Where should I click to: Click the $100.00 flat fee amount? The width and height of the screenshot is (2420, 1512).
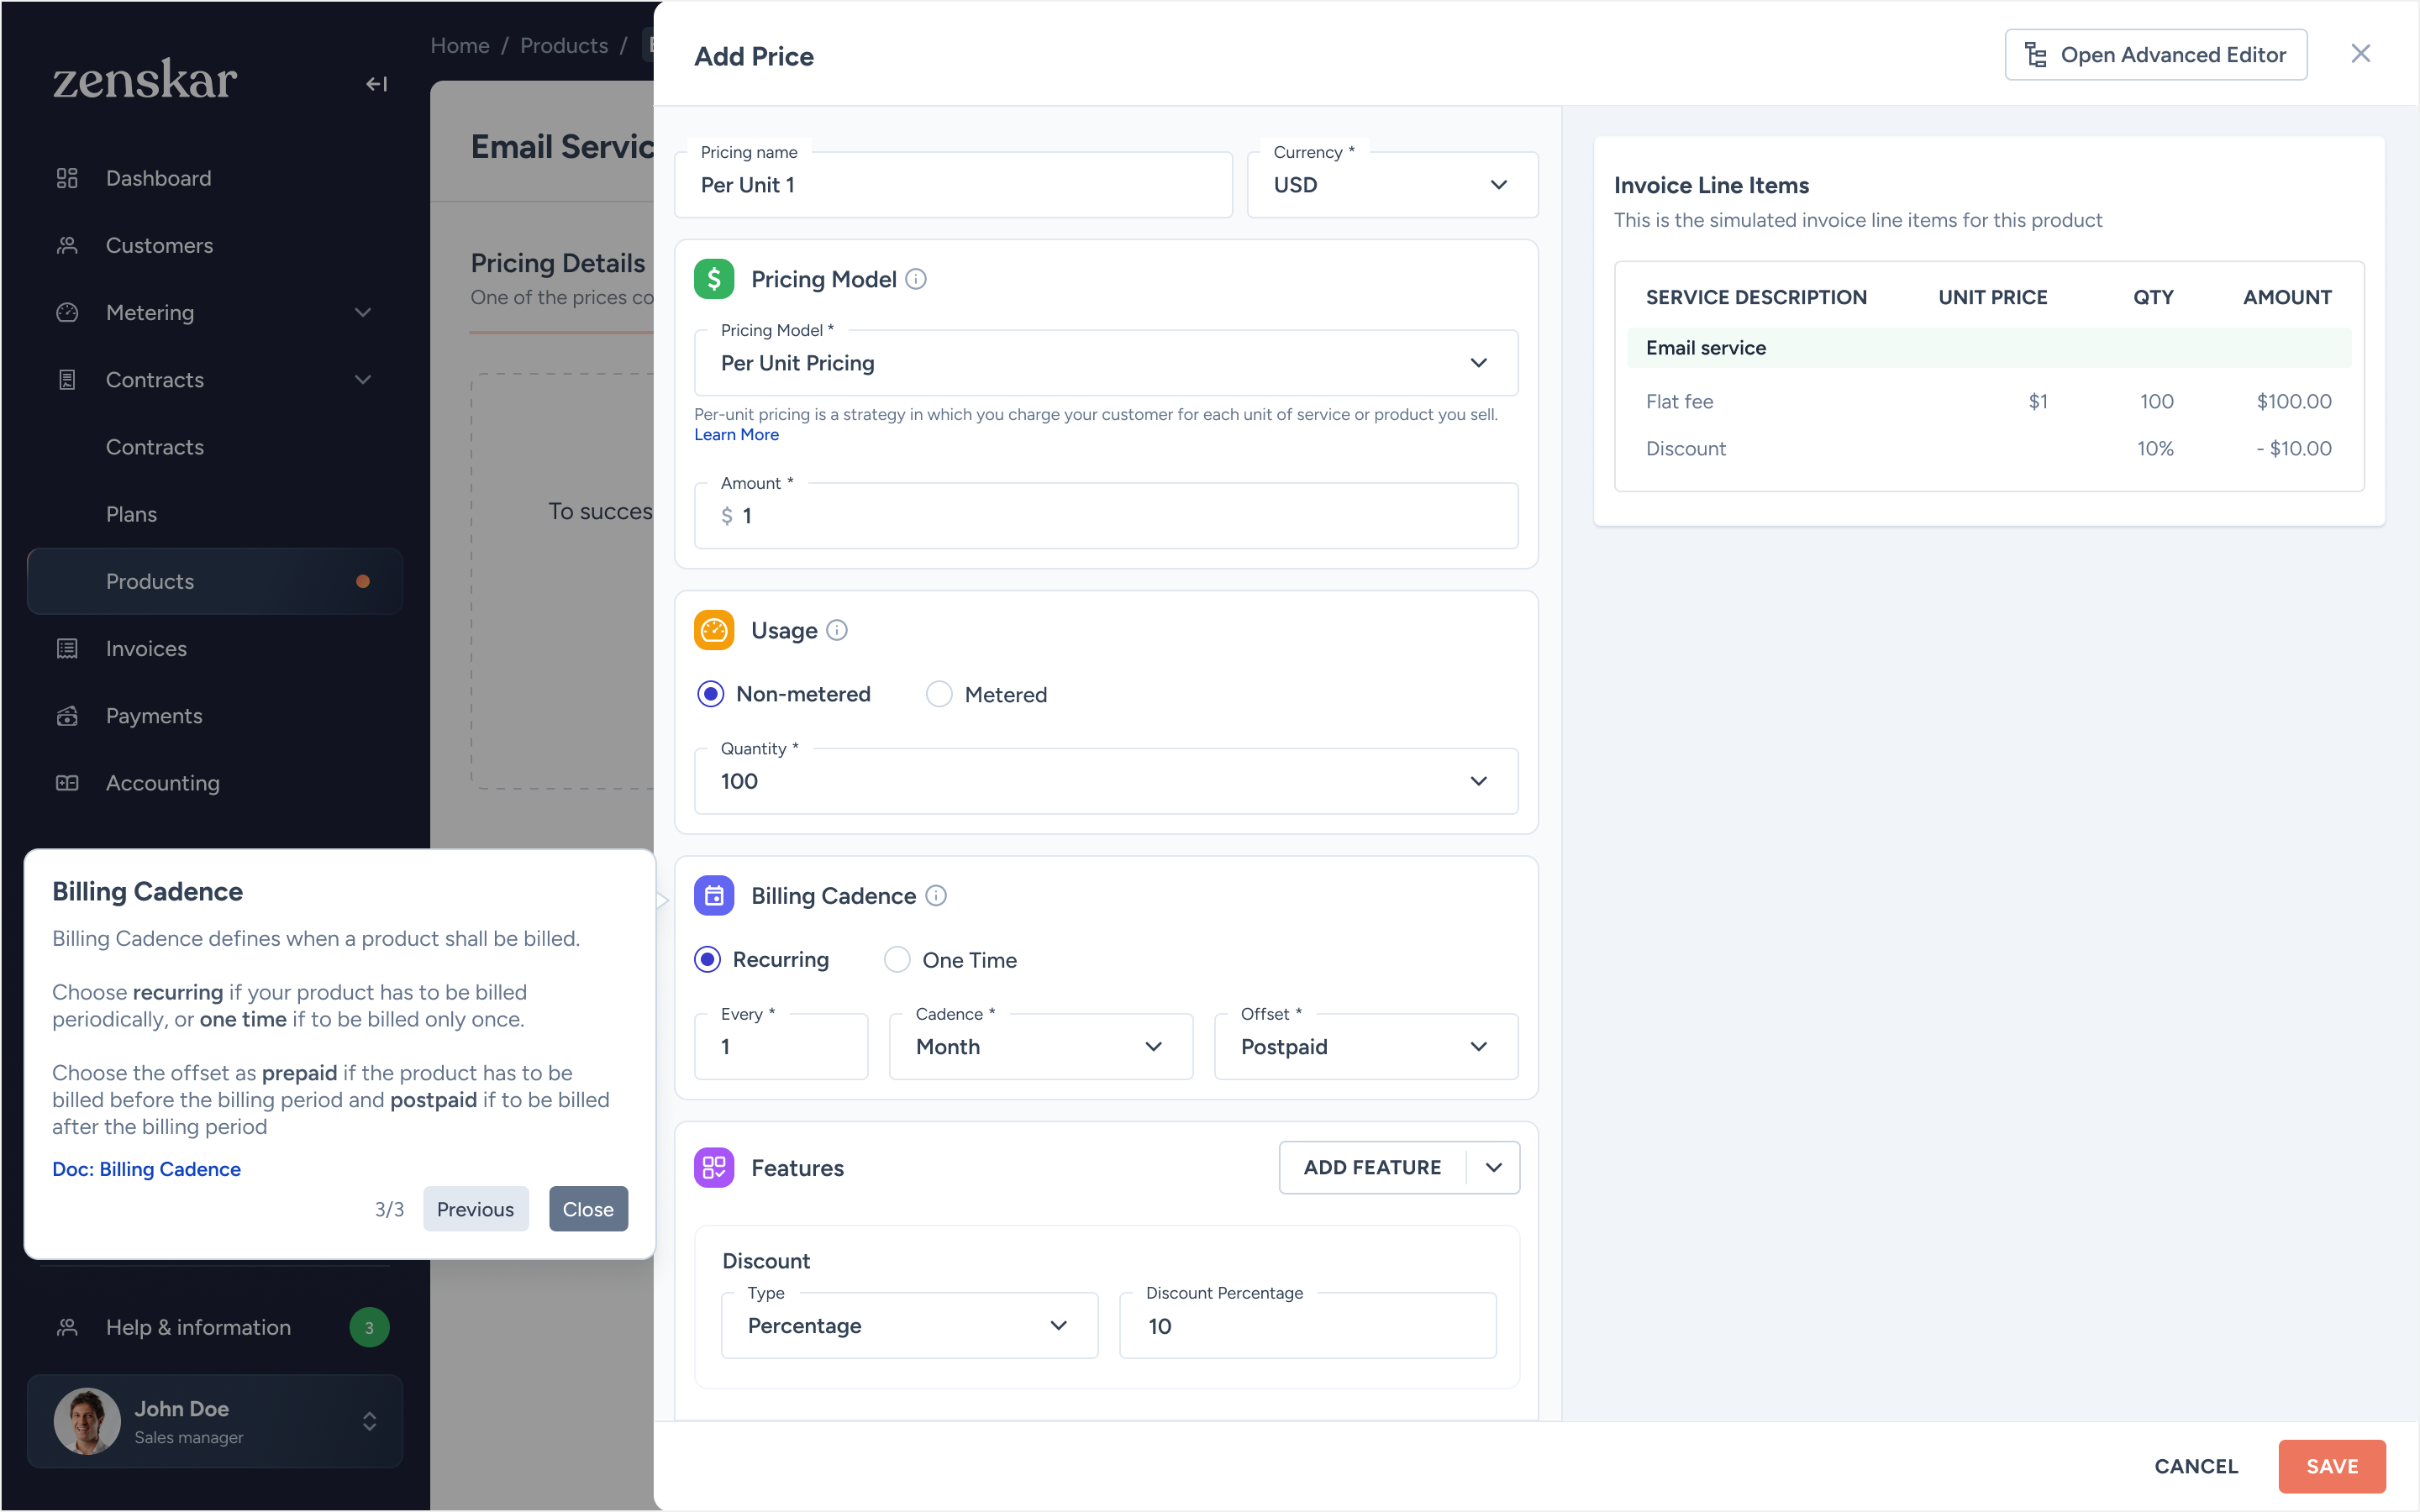[x=2294, y=401]
